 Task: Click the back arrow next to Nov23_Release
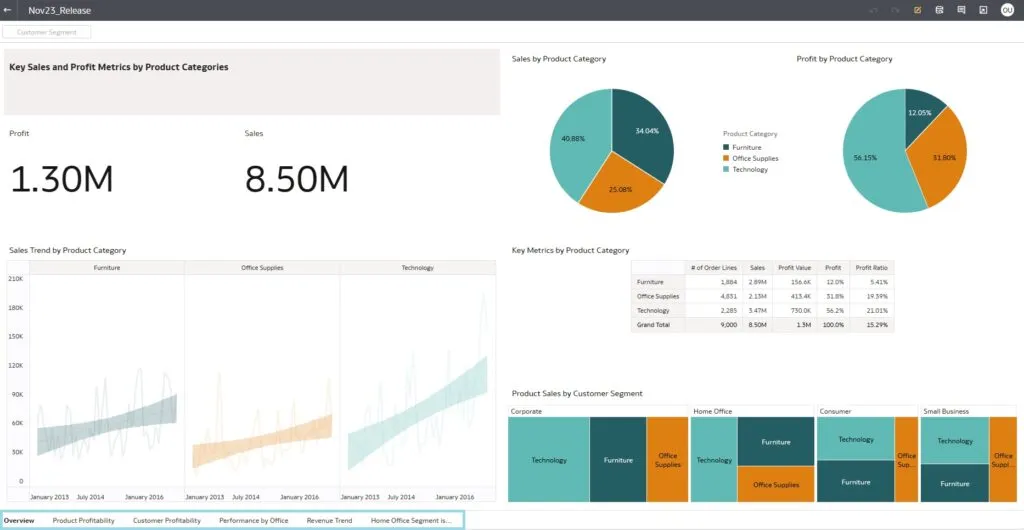[8, 10]
